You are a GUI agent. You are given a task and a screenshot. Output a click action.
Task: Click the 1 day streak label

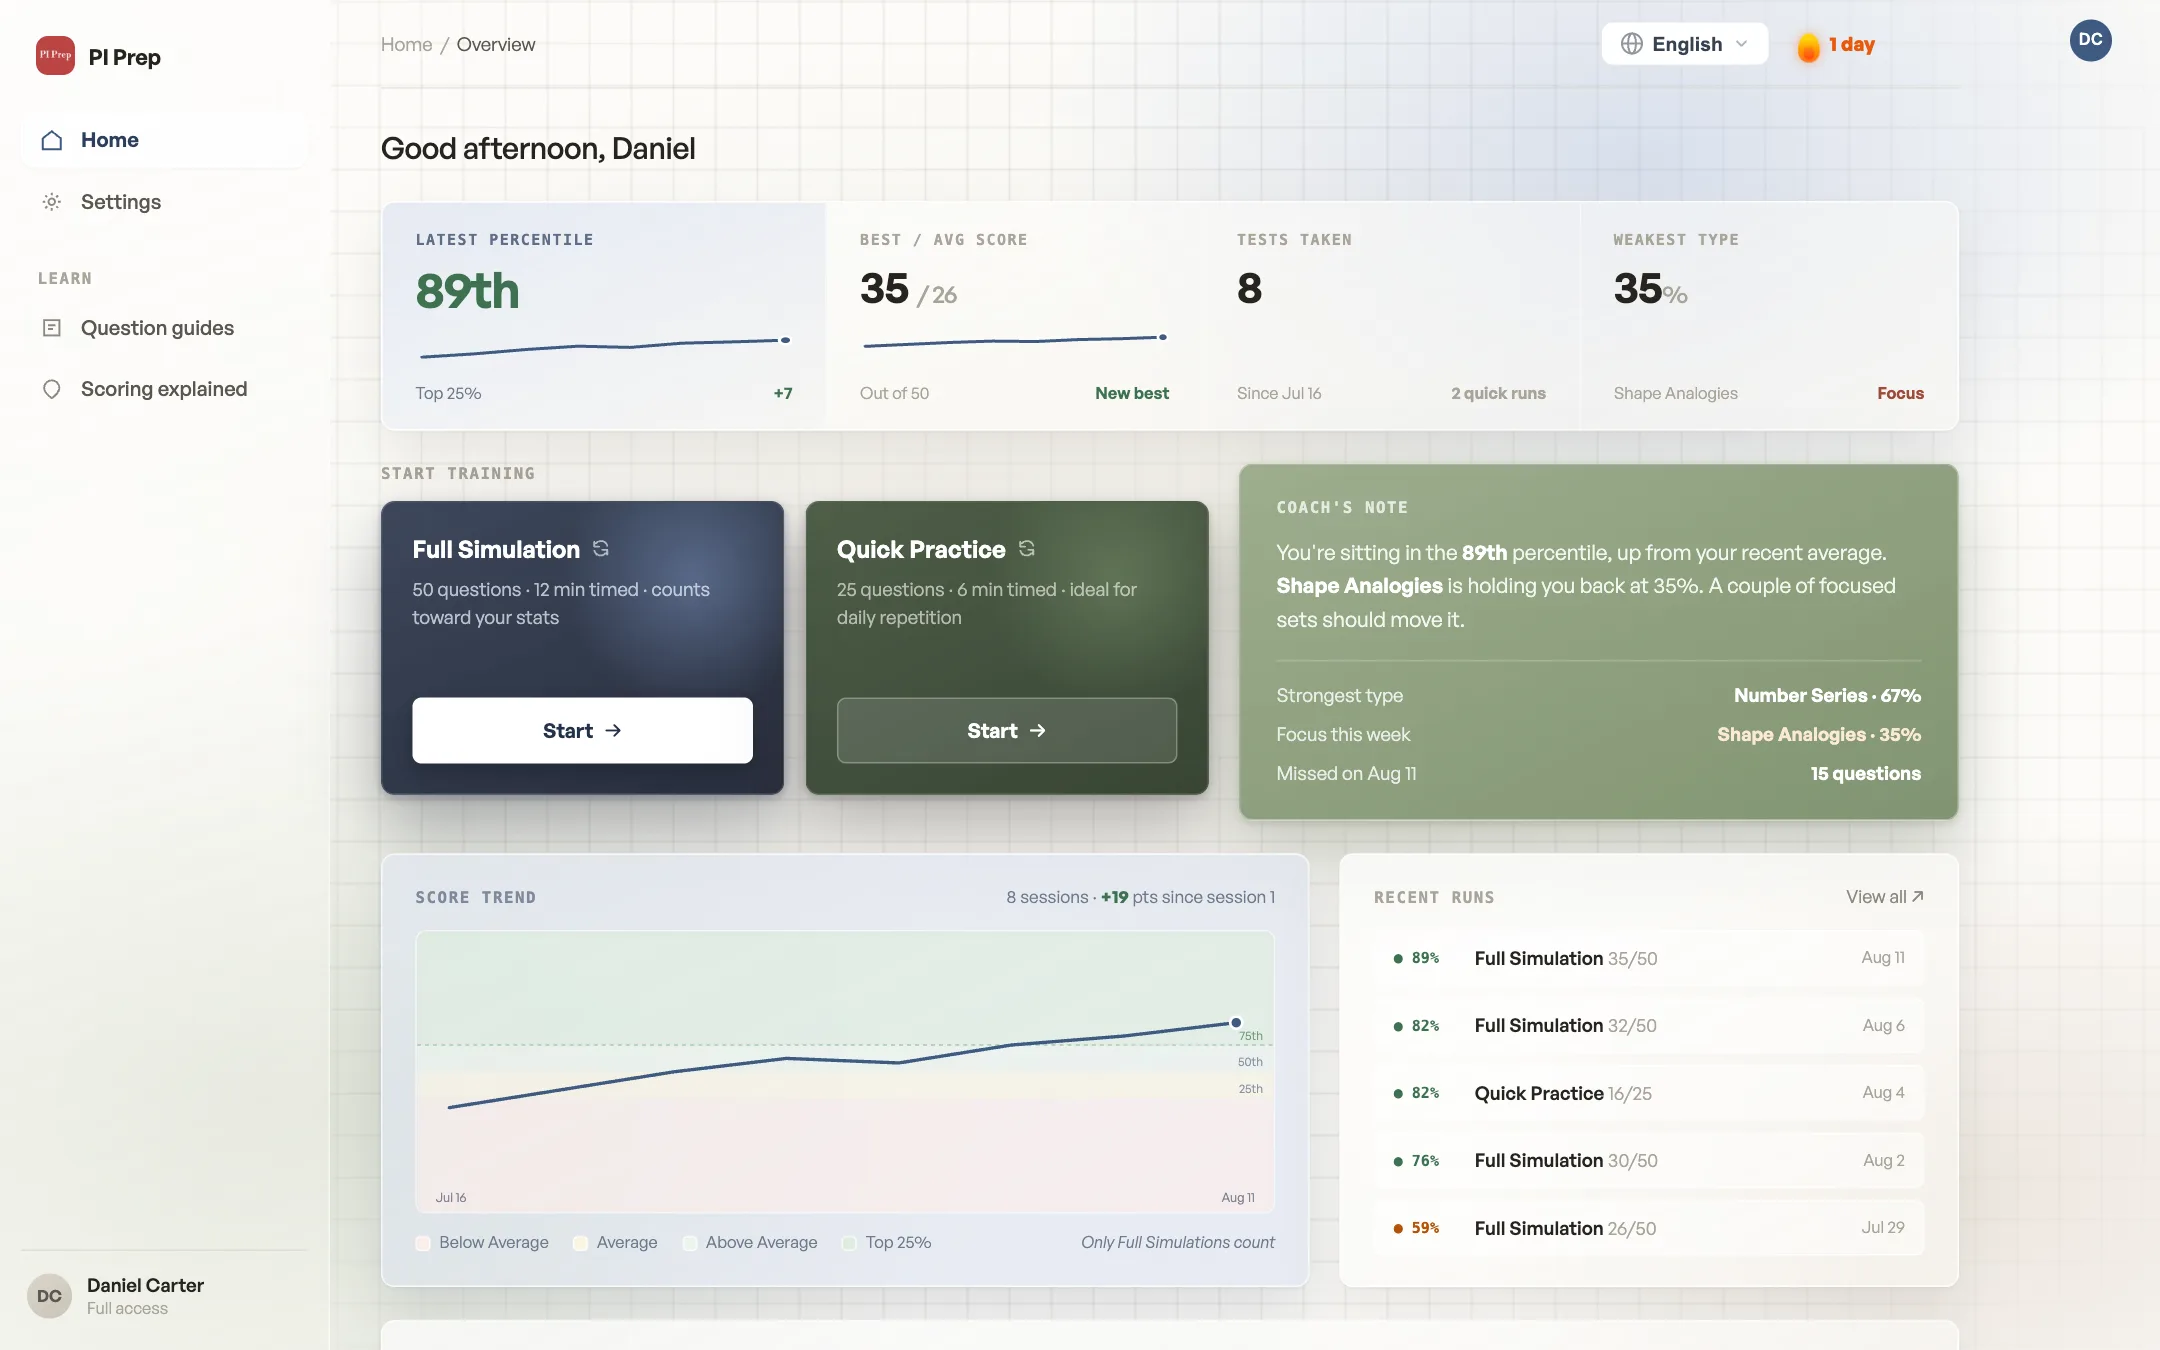point(1852,44)
